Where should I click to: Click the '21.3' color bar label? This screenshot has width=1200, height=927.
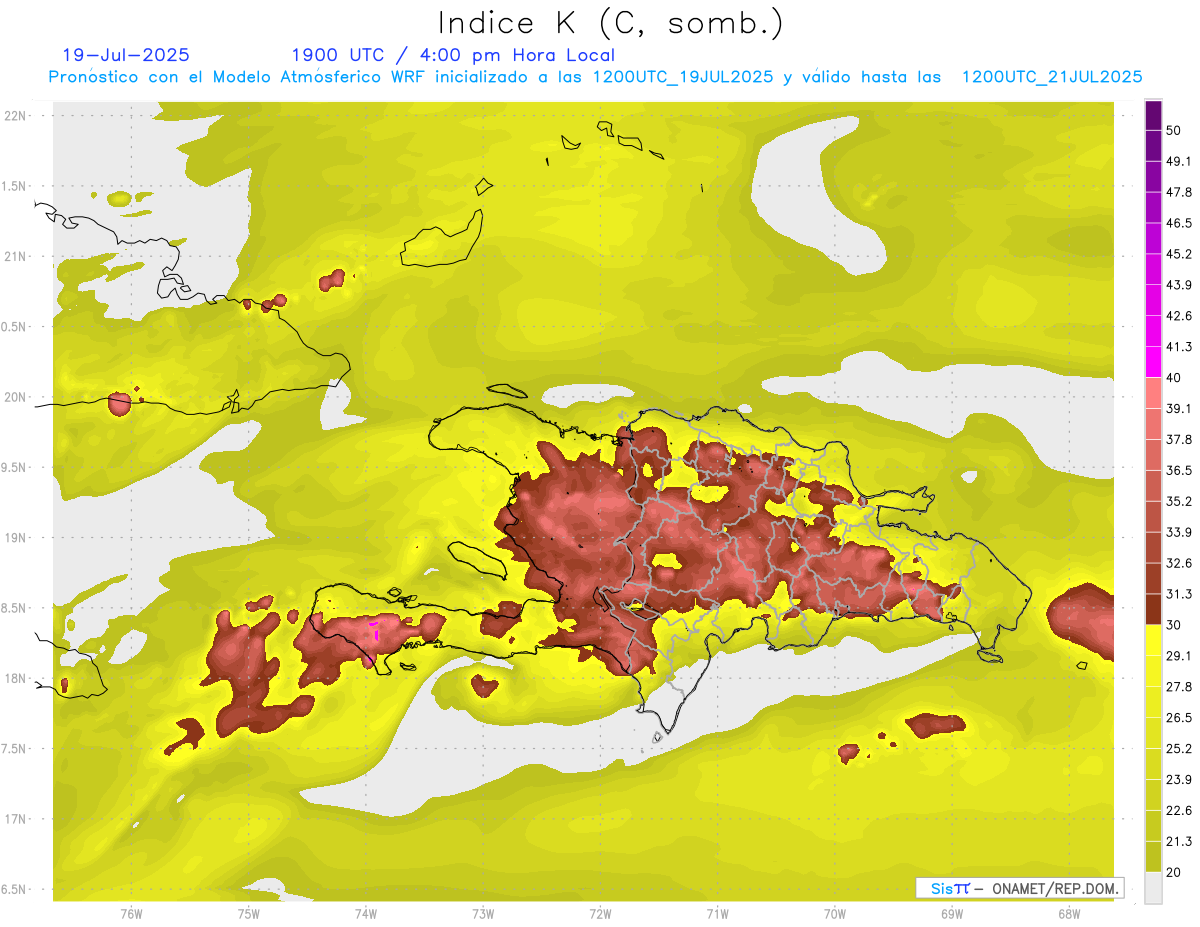[1179, 842]
